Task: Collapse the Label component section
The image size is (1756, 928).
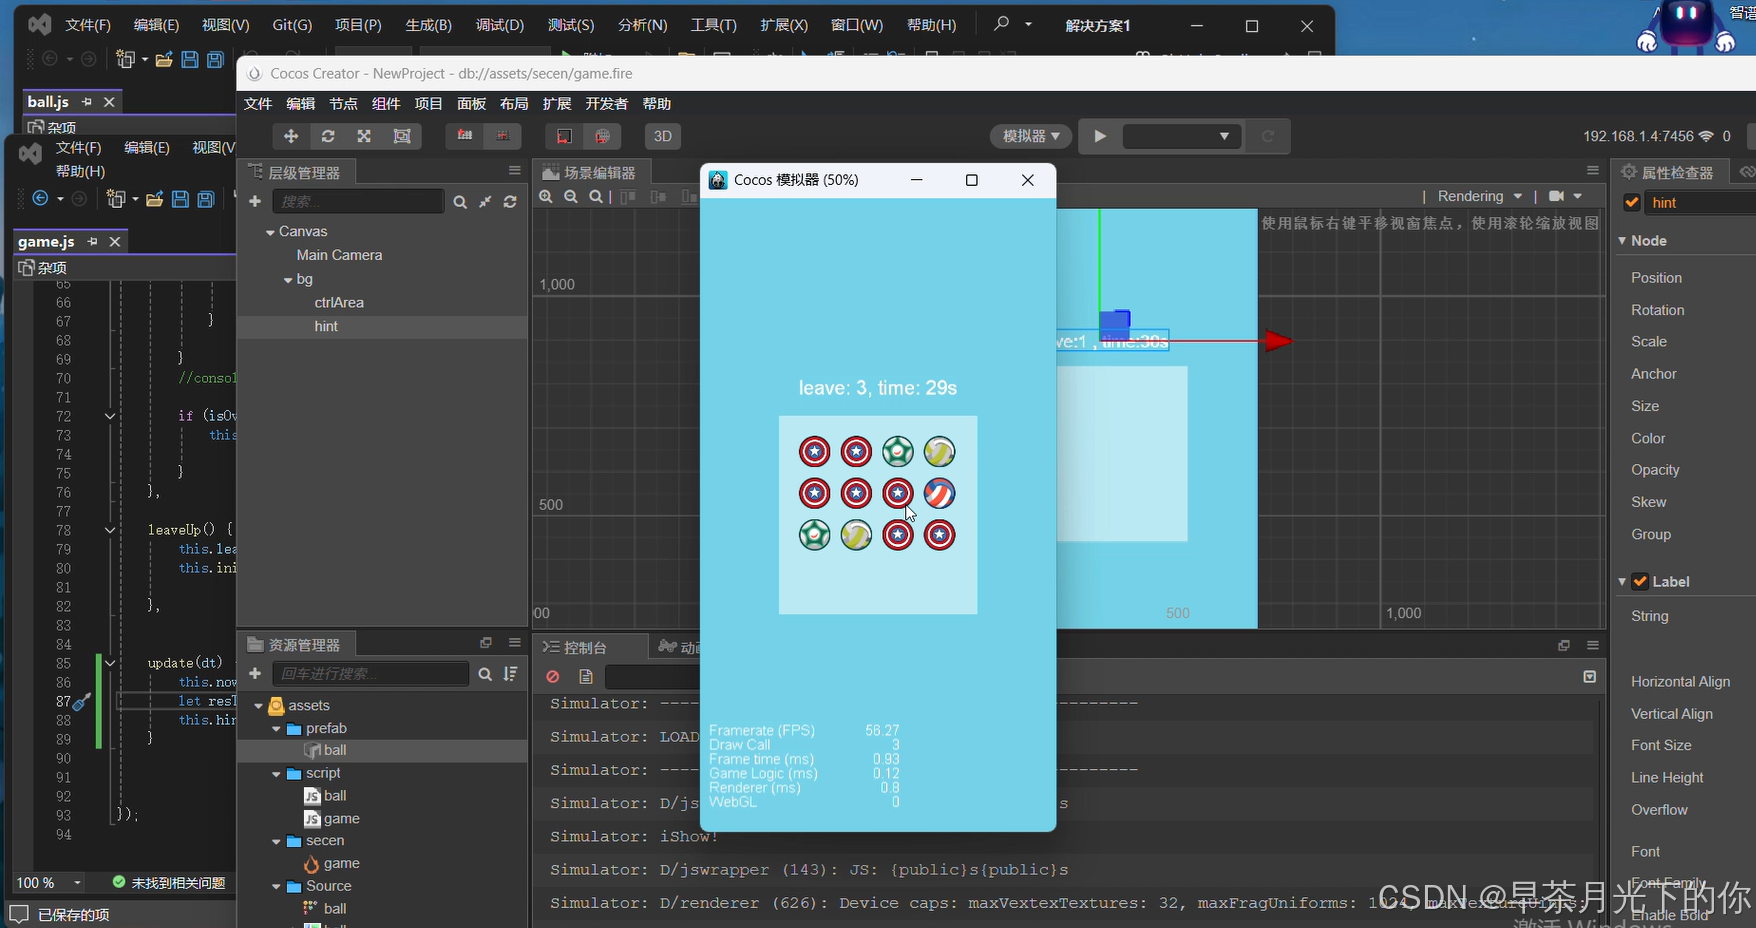Action: tap(1622, 582)
